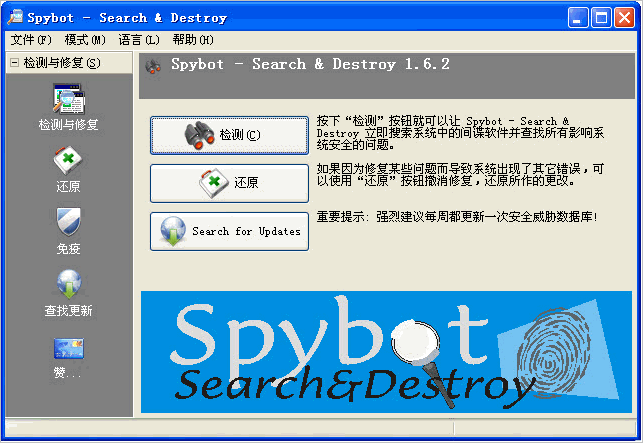Minimize the Spybot window
This screenshot has width=643, height=443.
tap(578, 18)
